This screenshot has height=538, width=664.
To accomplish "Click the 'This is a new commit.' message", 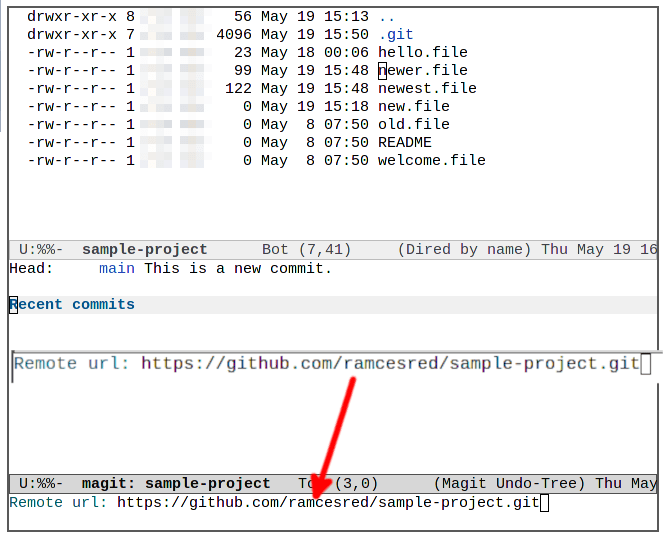I will 238,268.
